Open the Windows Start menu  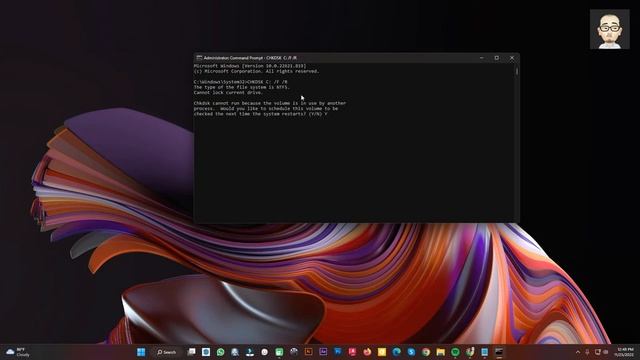pos(141,352)
